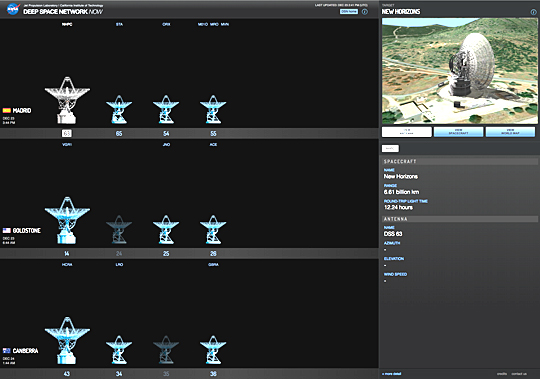Open the info icon beside DSN Home

[x=365, y=12]
